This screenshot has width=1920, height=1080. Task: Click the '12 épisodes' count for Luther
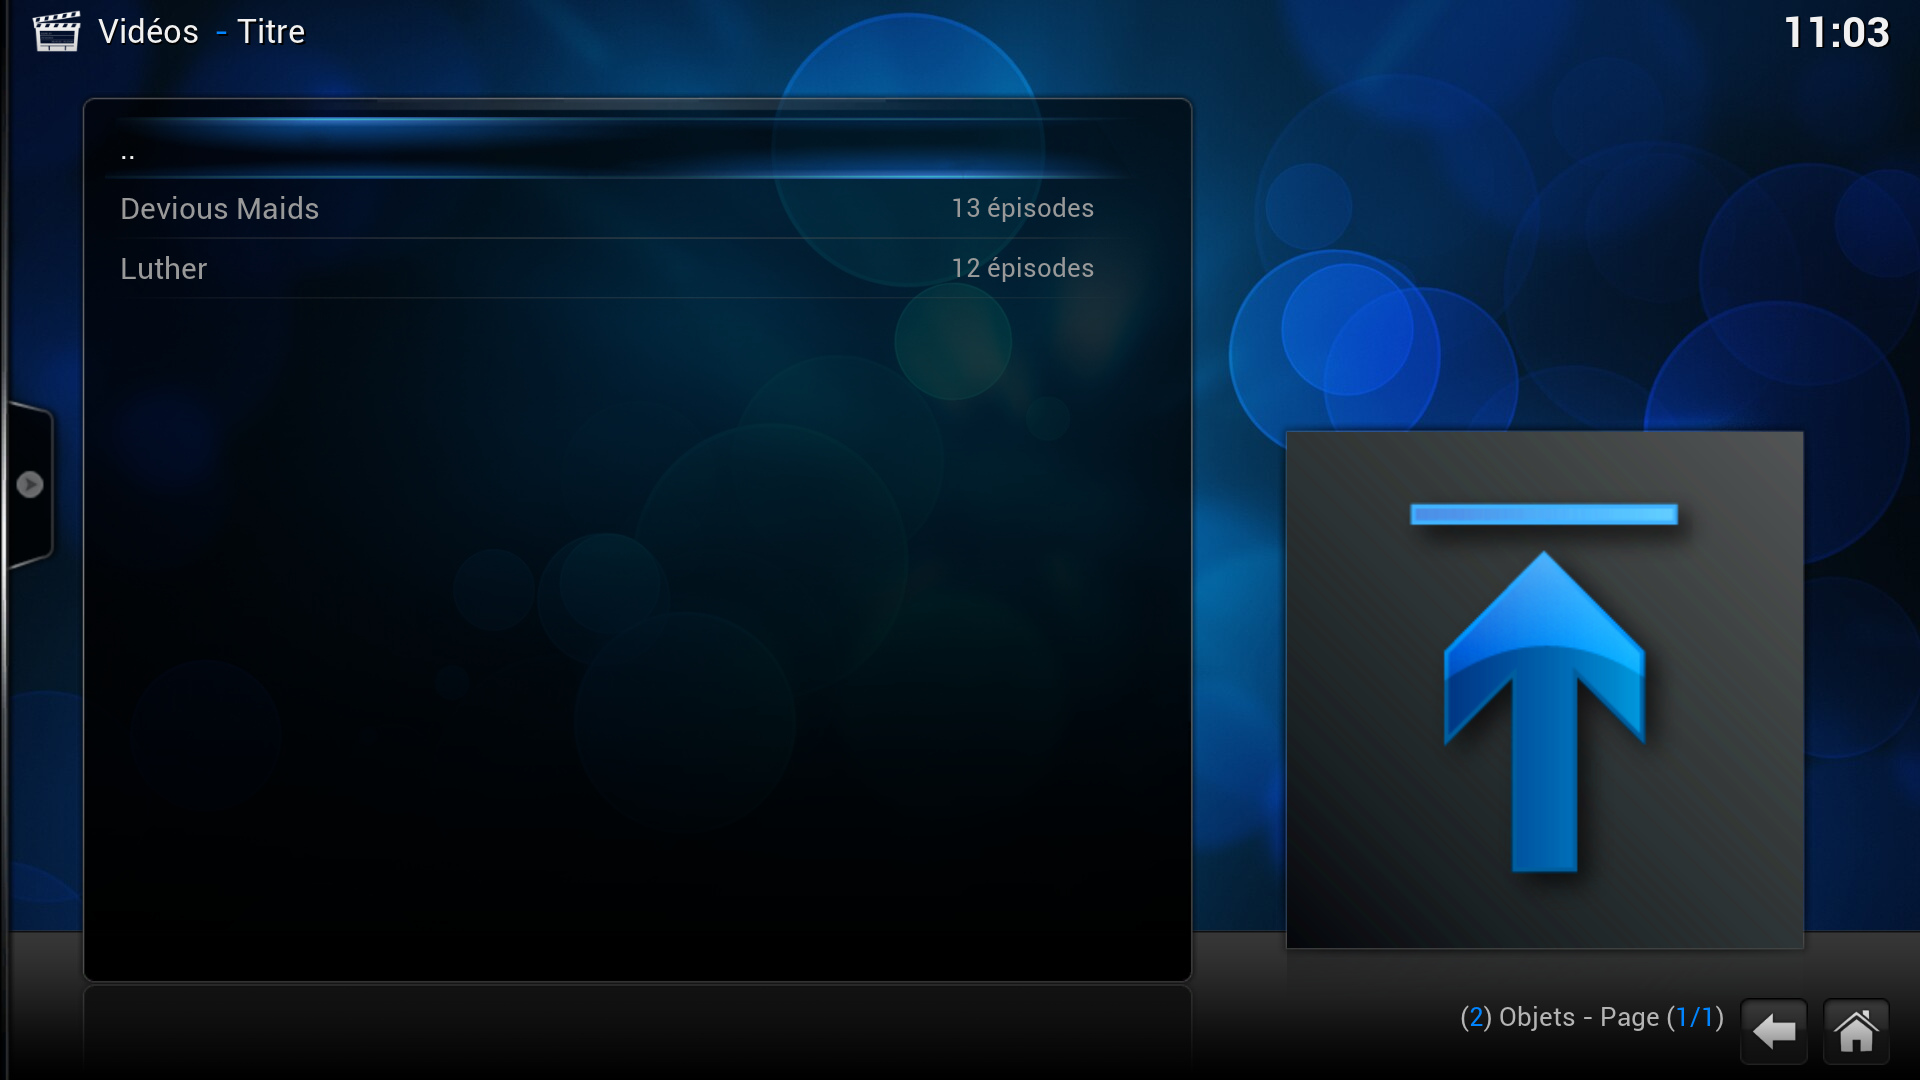[x=1022, y=268]
